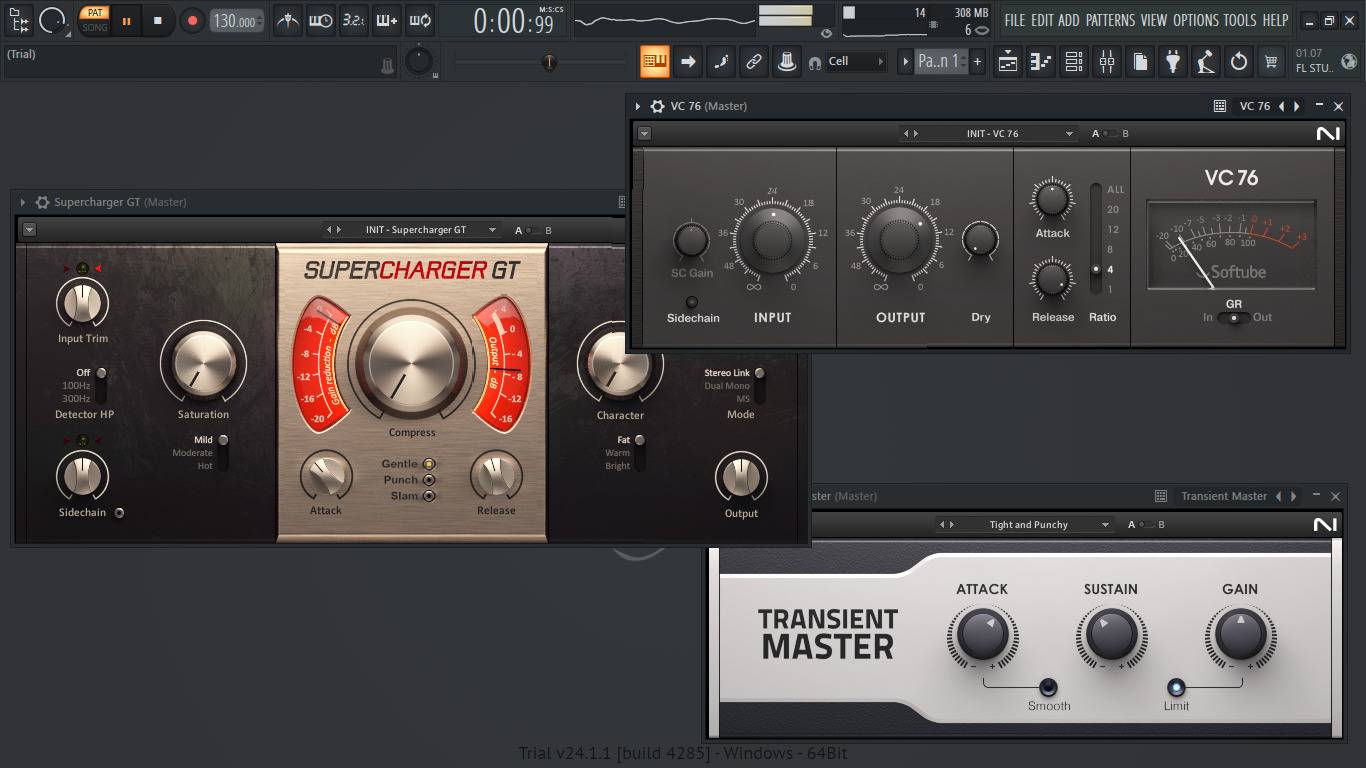The image size is (1366, 768).
Task: Open the plugin picker plug icon
Action: click(x=1173, y=62)
